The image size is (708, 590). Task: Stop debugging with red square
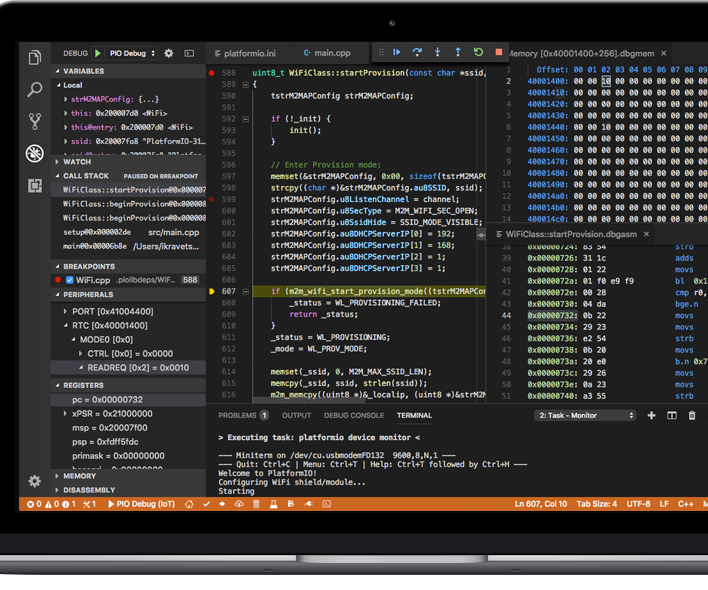pyautogui.click(x=499, y=52)
